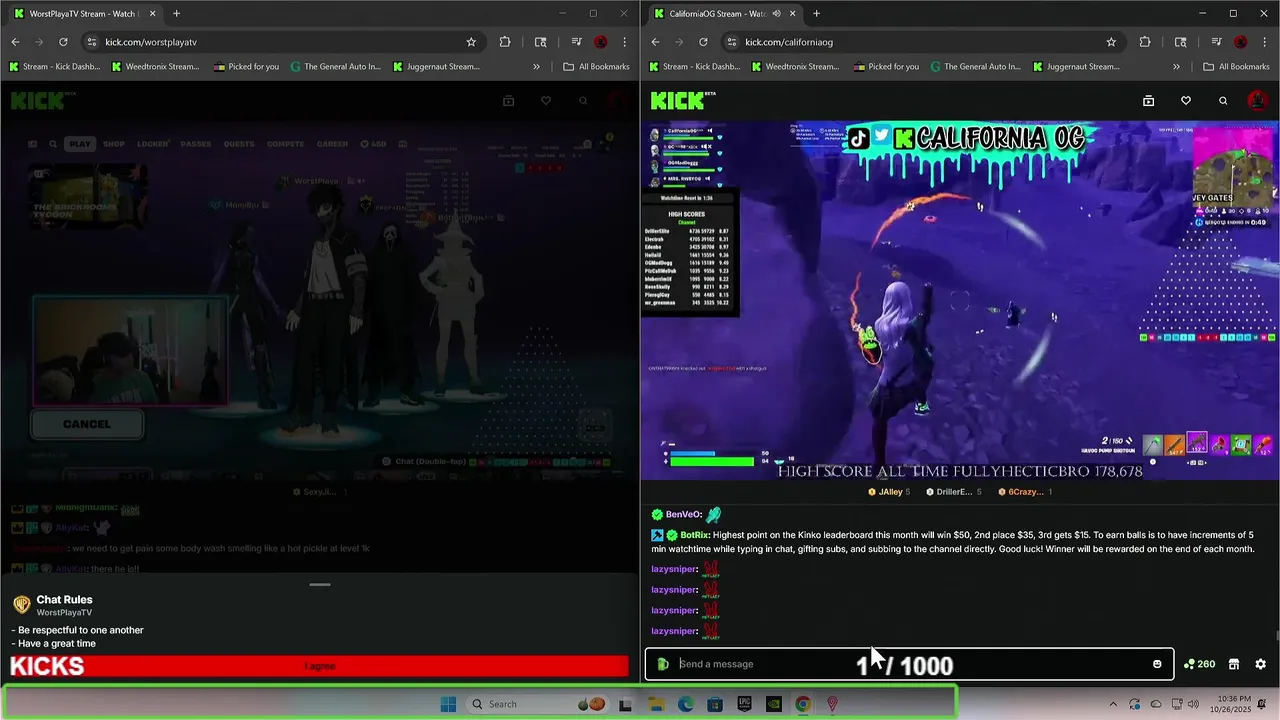Image resolution: width=1280 pixels, height=720 pixels.
Task: Close the WorstPlayaTV Stream tab
Action: pyautogui.click(x=153, y=14)
